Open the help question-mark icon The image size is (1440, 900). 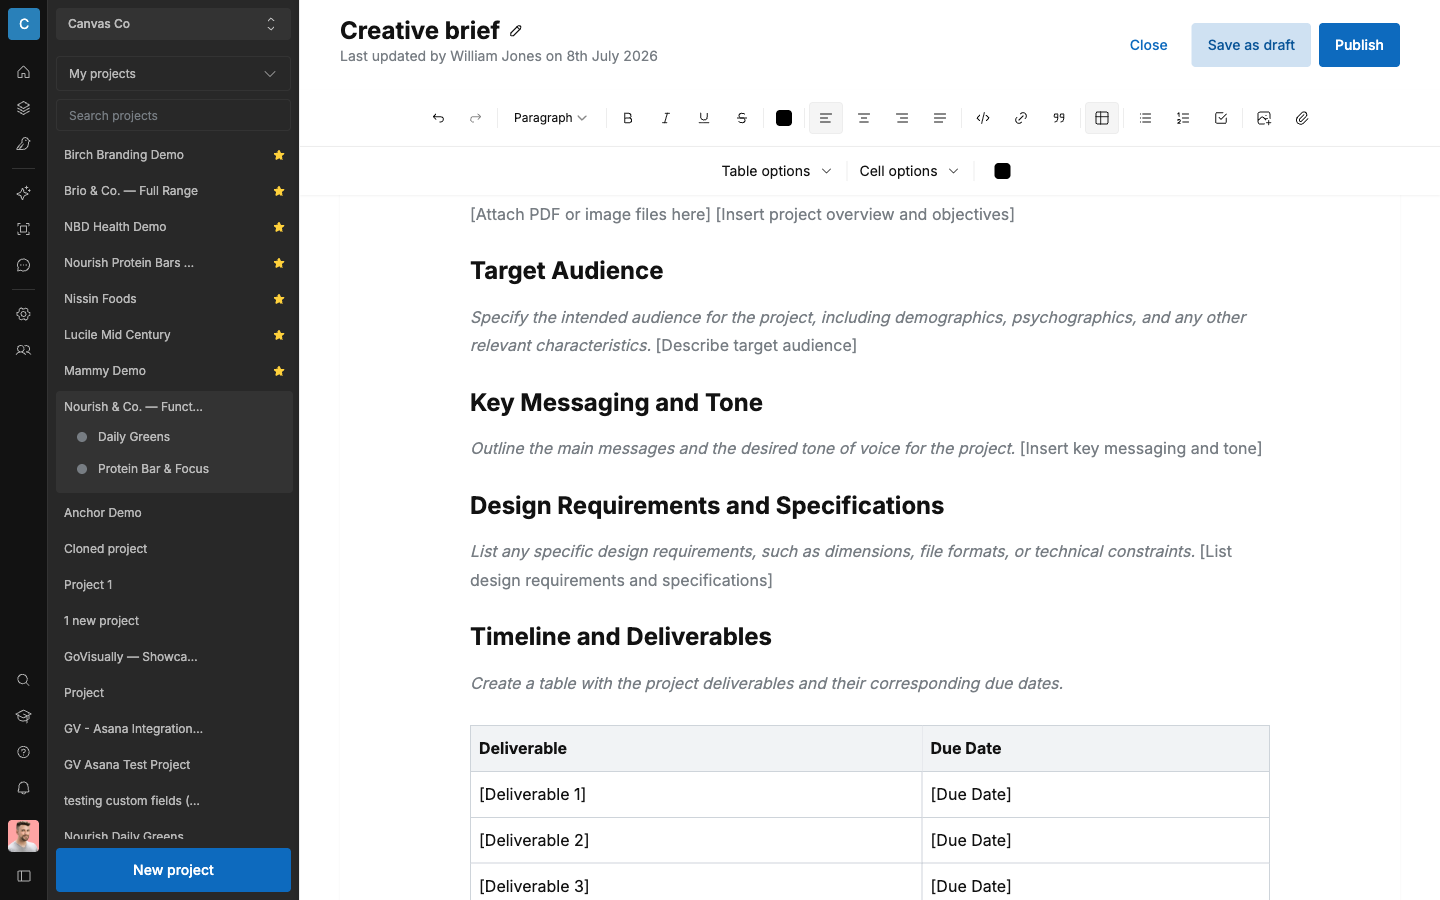(24, 752)
